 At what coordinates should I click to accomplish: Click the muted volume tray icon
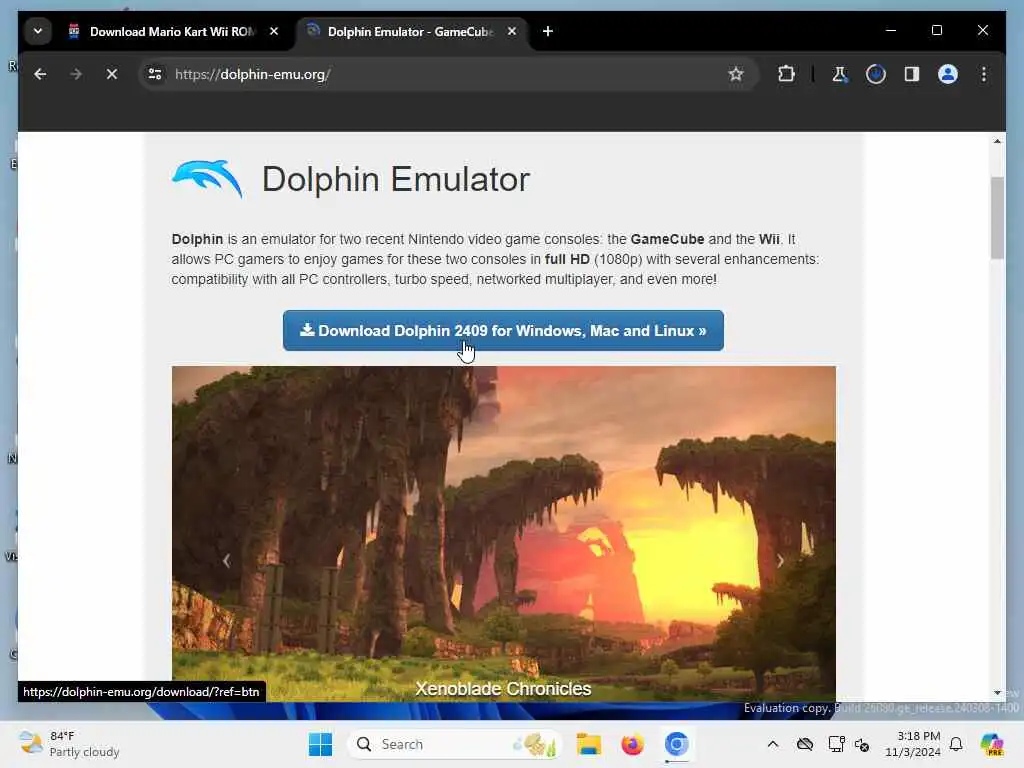(x=862, y=744)
